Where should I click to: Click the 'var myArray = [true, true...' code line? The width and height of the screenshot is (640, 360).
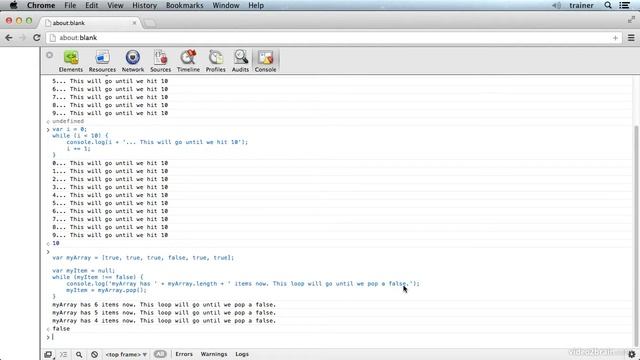pyautogui.click(x=143, y=258)
